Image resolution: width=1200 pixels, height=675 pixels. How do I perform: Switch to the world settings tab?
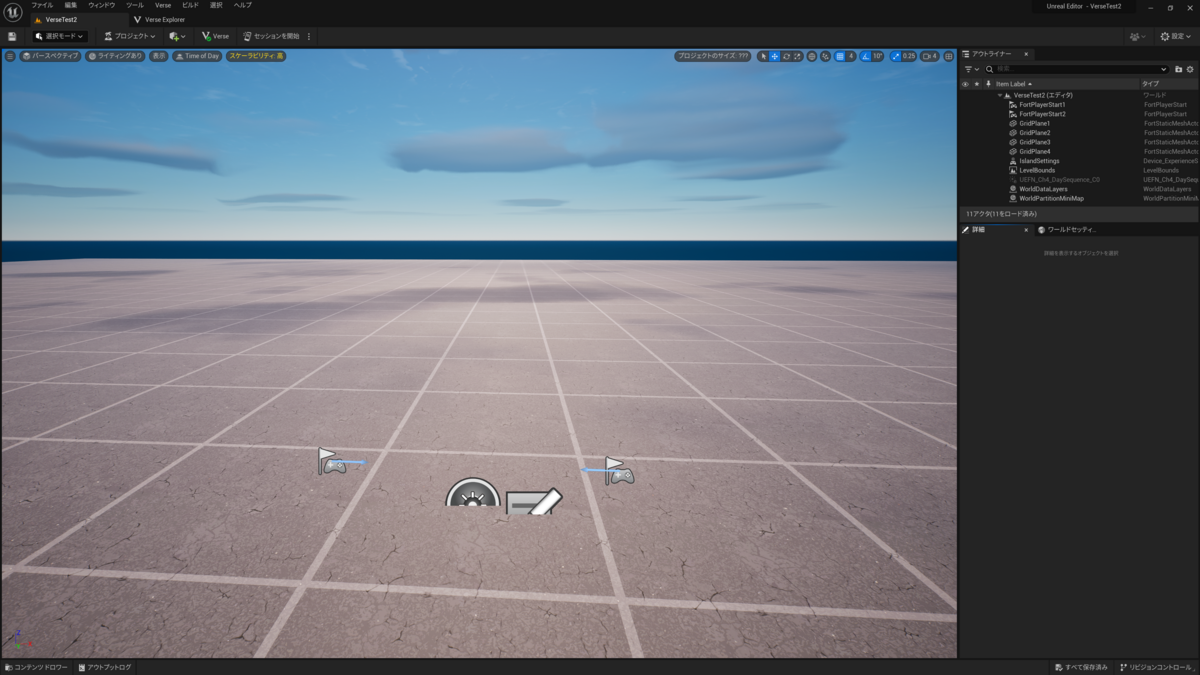(x=1070, y=228)
